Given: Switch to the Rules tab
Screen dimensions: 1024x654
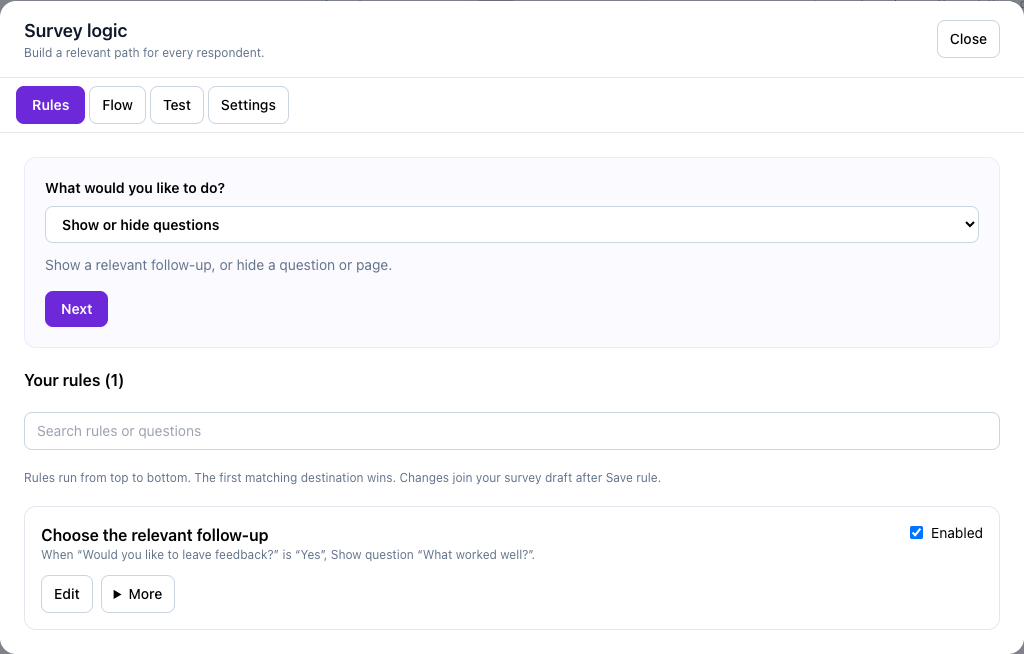Looking at the screenshot, I should tap(50, 105).
